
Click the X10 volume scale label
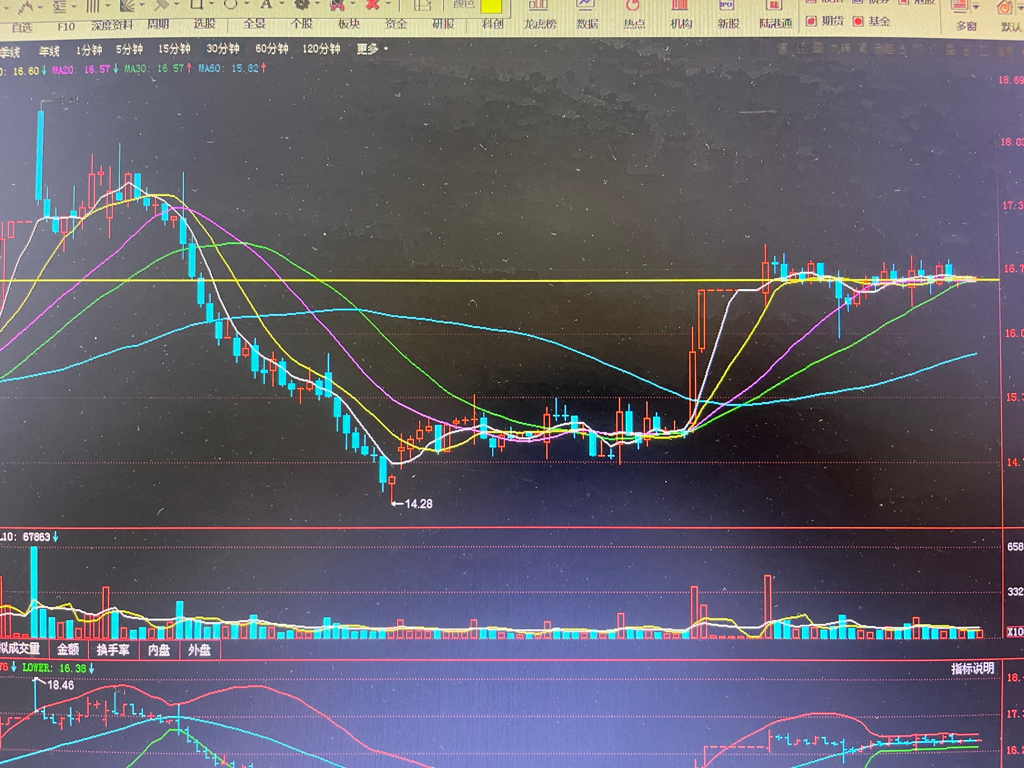tap(1015, 632)
